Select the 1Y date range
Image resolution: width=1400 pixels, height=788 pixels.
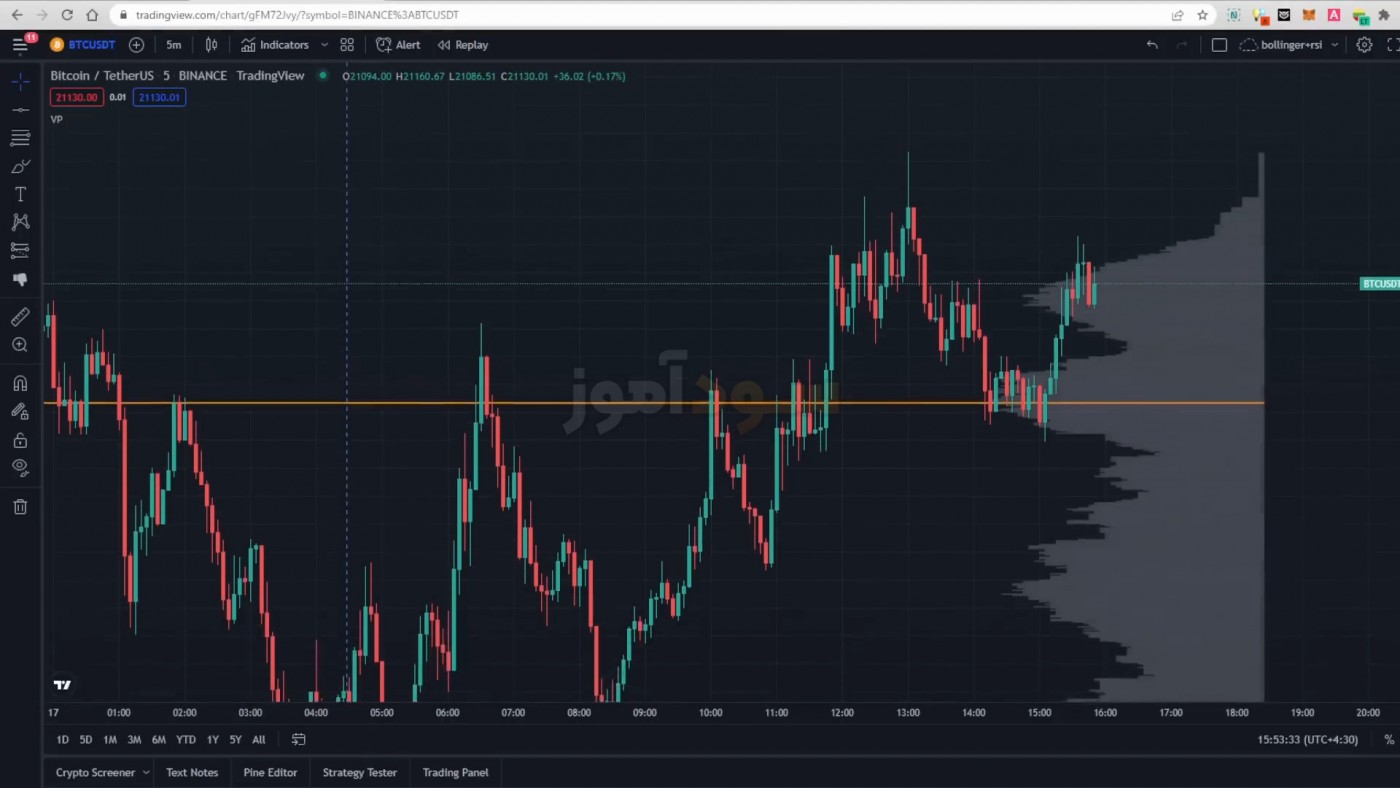click(212, 740)
